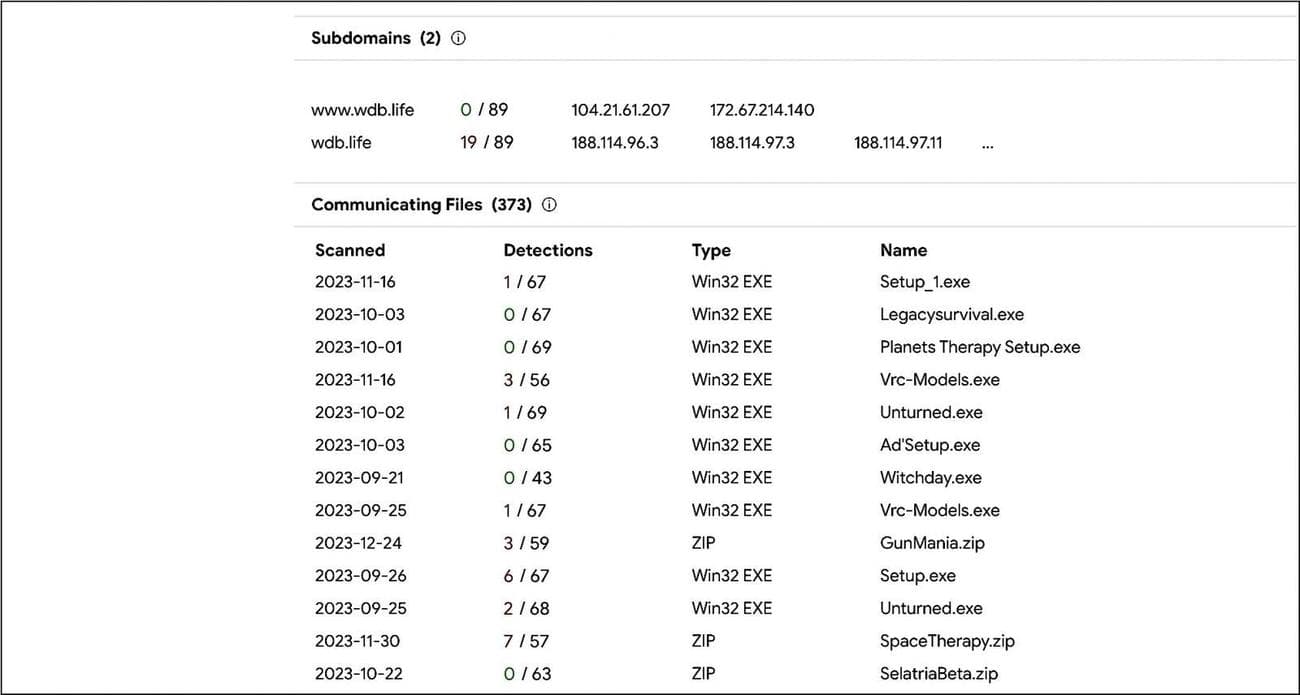Select IP address 188.114.97.11
Image resolution: width=1300 pixels, height=695 pixels.
point(898,143)
